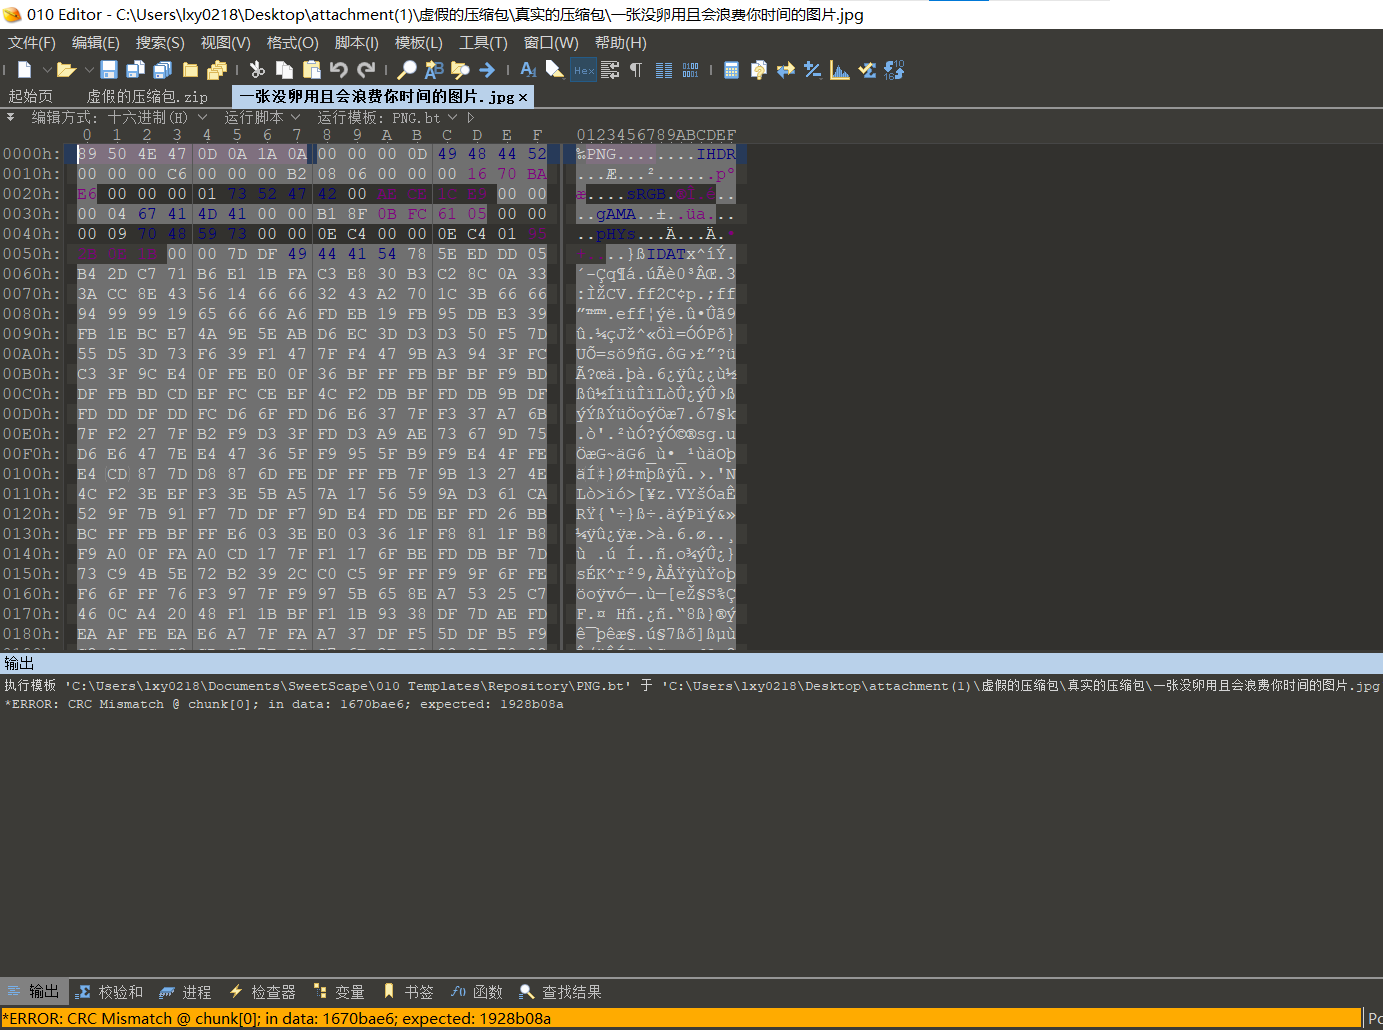Open the 检查器 panel tab
Screen dimensions: 1383x1030
(x=263, y=992)
